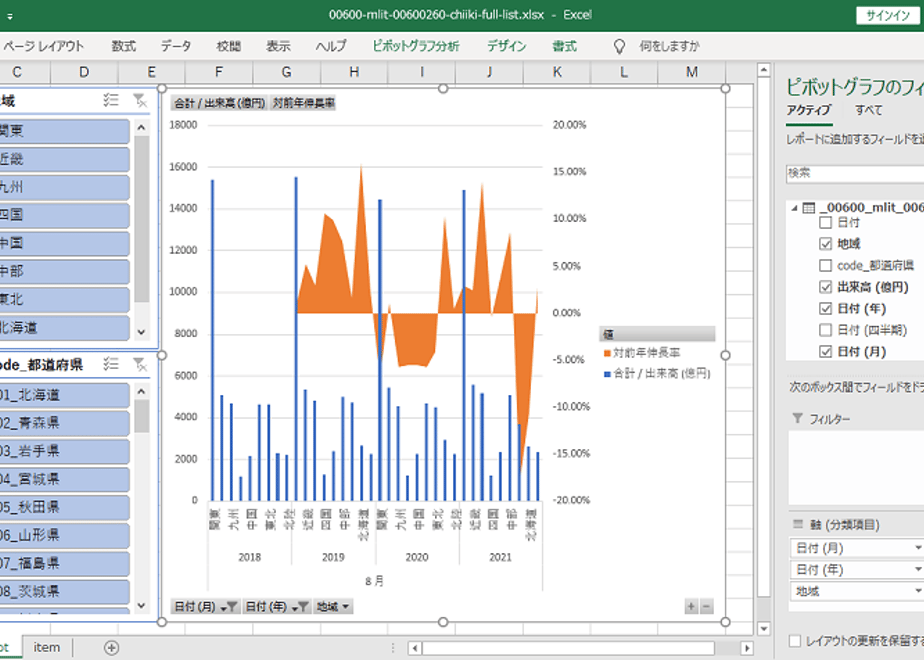Click code_都道府県 slicer vertical scrollbar thumb
924x660 pixels.
click(x=141, y=415)
